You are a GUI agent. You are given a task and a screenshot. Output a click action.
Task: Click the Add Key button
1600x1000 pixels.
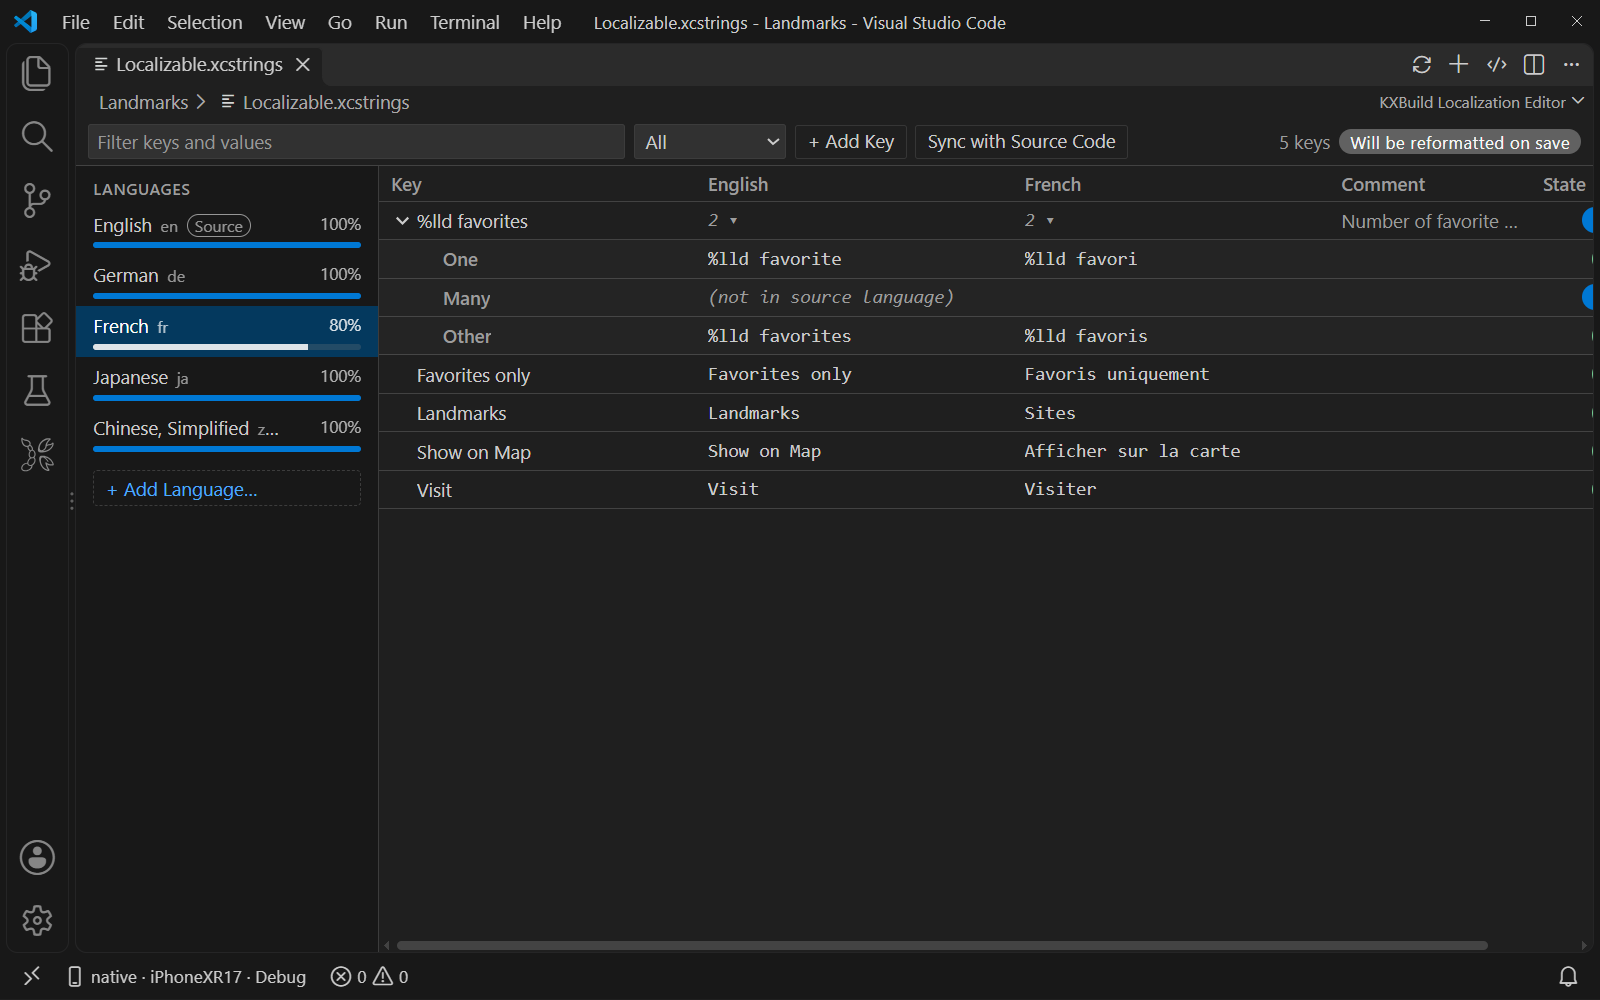(x=851, y=142)
